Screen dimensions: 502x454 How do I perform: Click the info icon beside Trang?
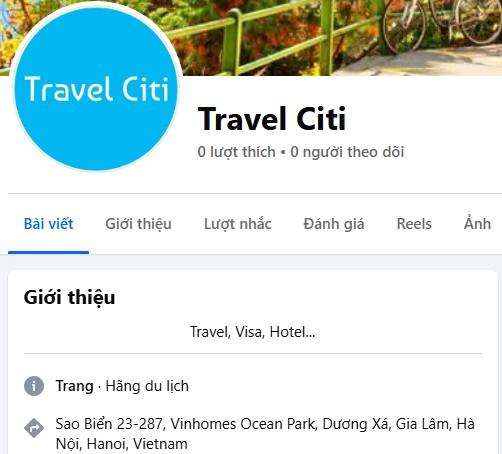point(34,386)
